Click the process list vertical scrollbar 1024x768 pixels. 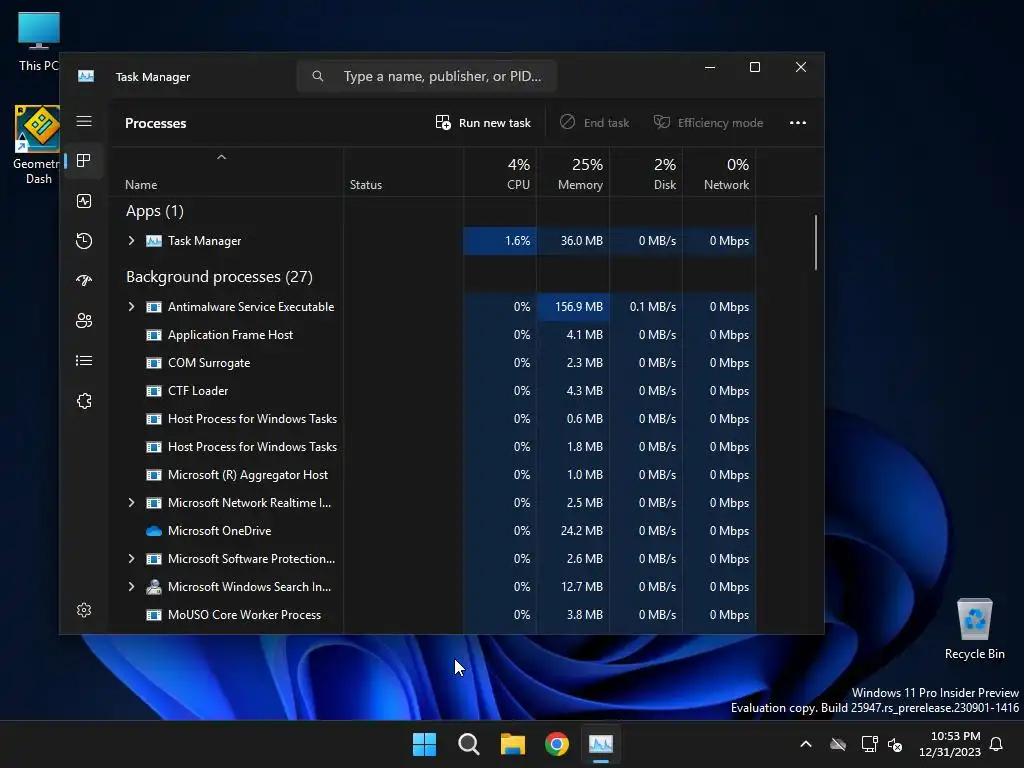click(x=816, y=242)
